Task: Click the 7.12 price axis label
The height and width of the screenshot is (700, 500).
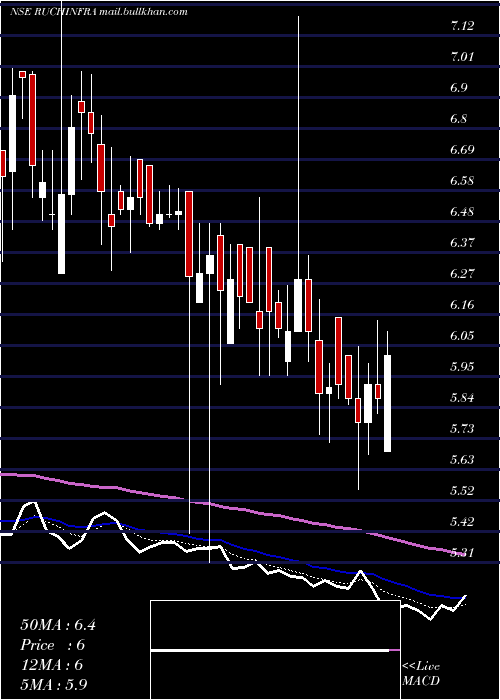Action: coord(462,26)
